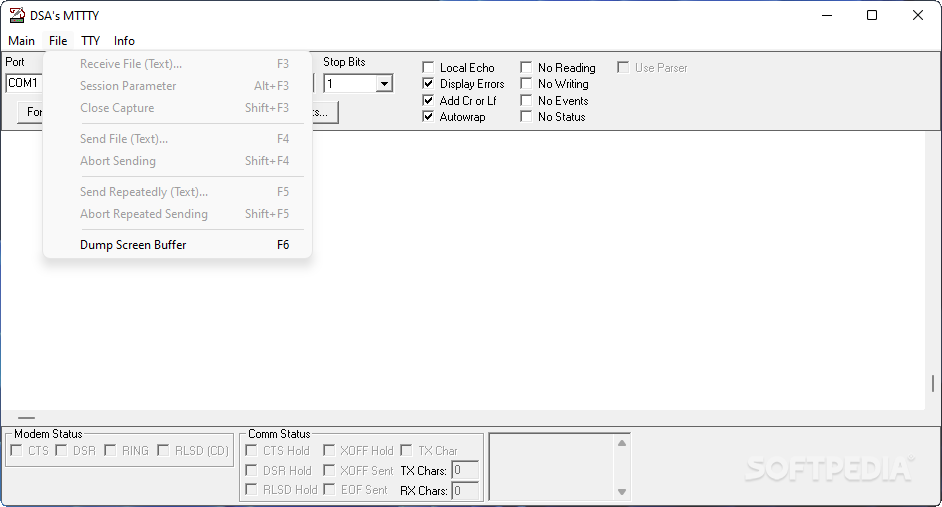Enable the No Writing checkbox
Image resolution: width=942 pixels, height=507 pixels.
526,83
